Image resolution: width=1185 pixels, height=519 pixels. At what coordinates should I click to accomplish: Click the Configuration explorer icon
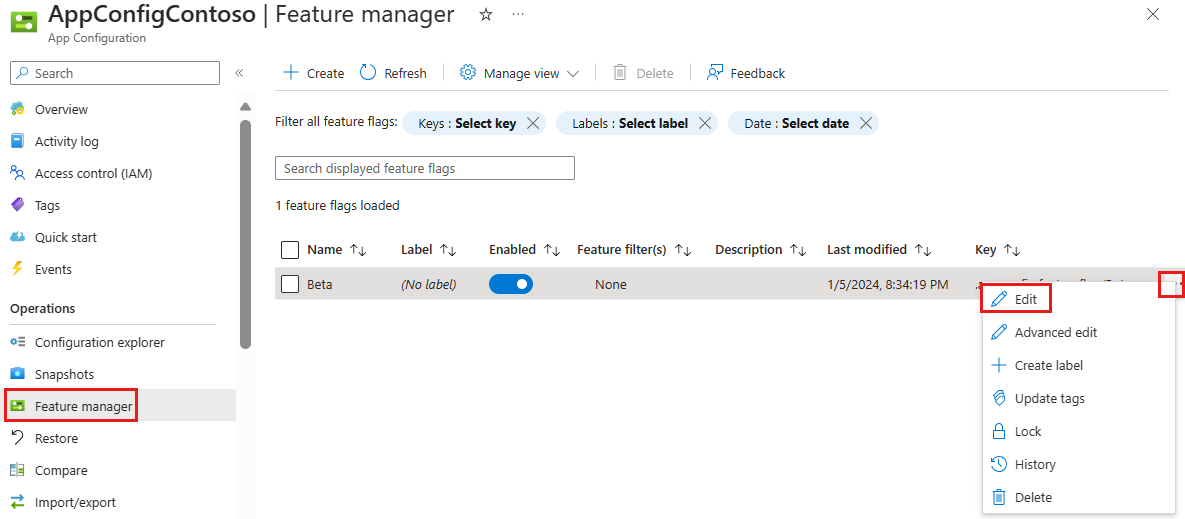click(x=17, y=342)
